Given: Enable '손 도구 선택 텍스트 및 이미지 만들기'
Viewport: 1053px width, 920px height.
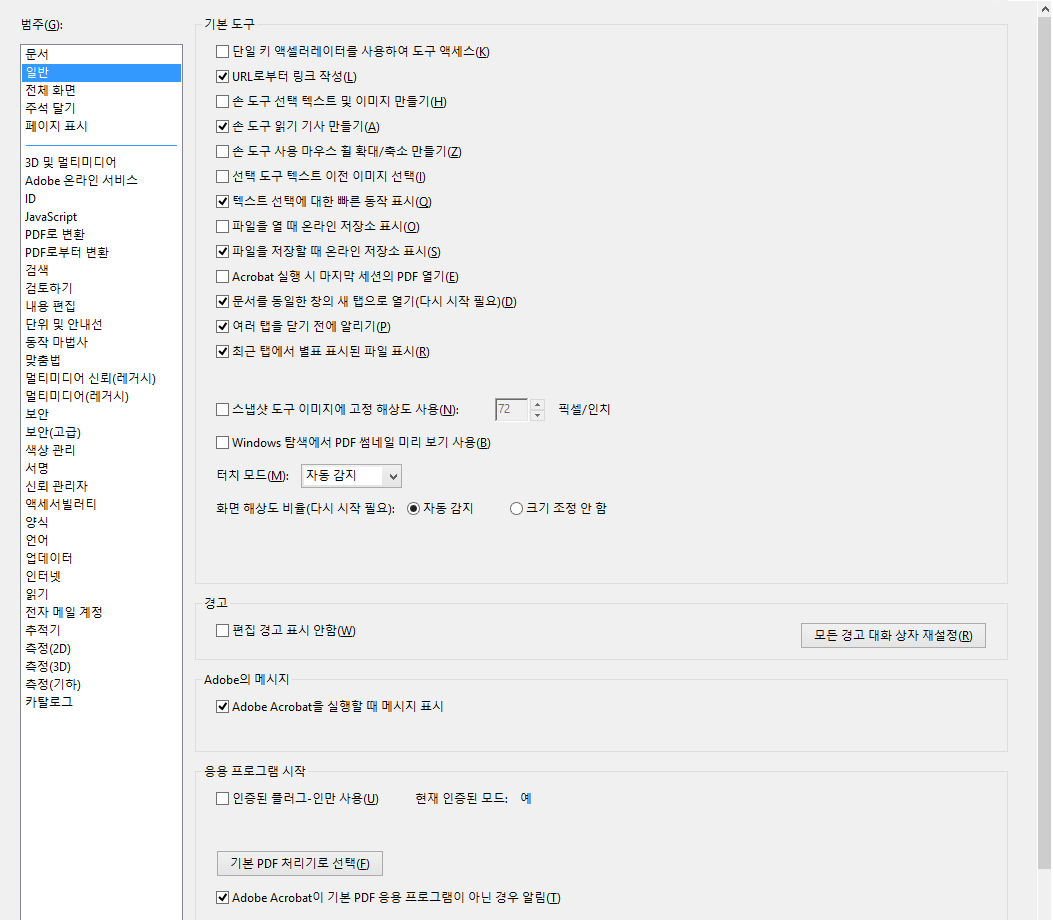Looking at the screenshot, I should (x=222, y=101).
